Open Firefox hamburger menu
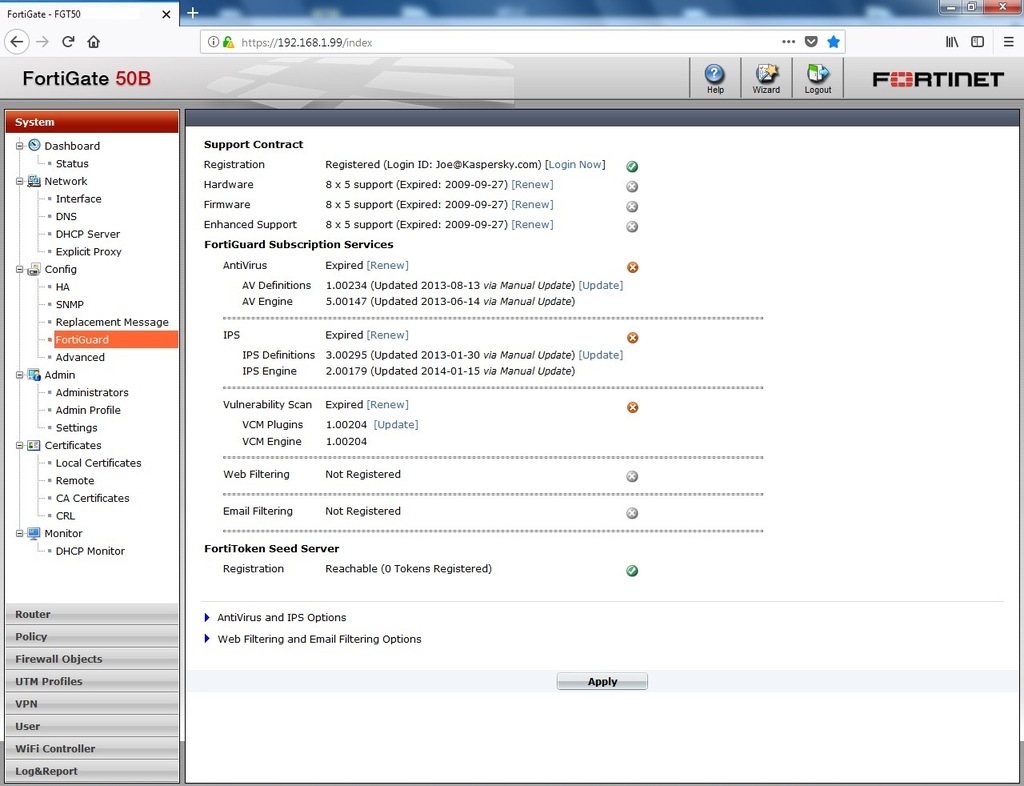1024x786 pixels. [1008, 42]
